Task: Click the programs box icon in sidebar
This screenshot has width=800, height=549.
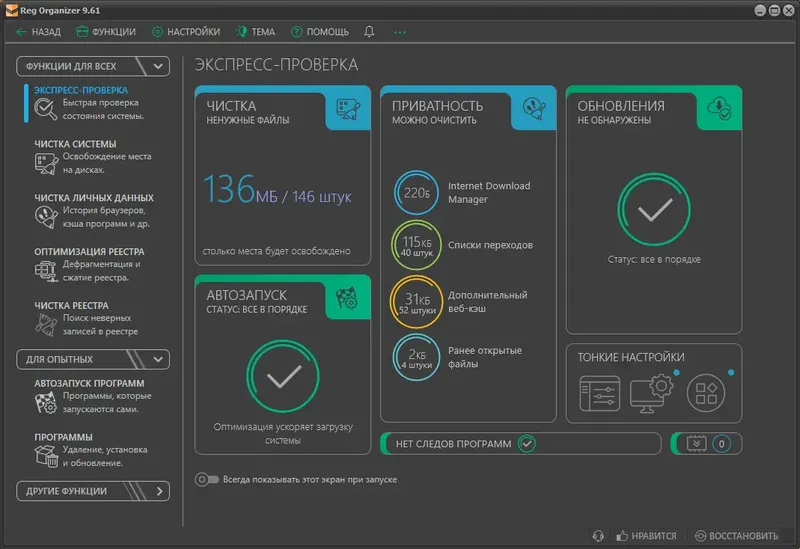Action: 46,456
